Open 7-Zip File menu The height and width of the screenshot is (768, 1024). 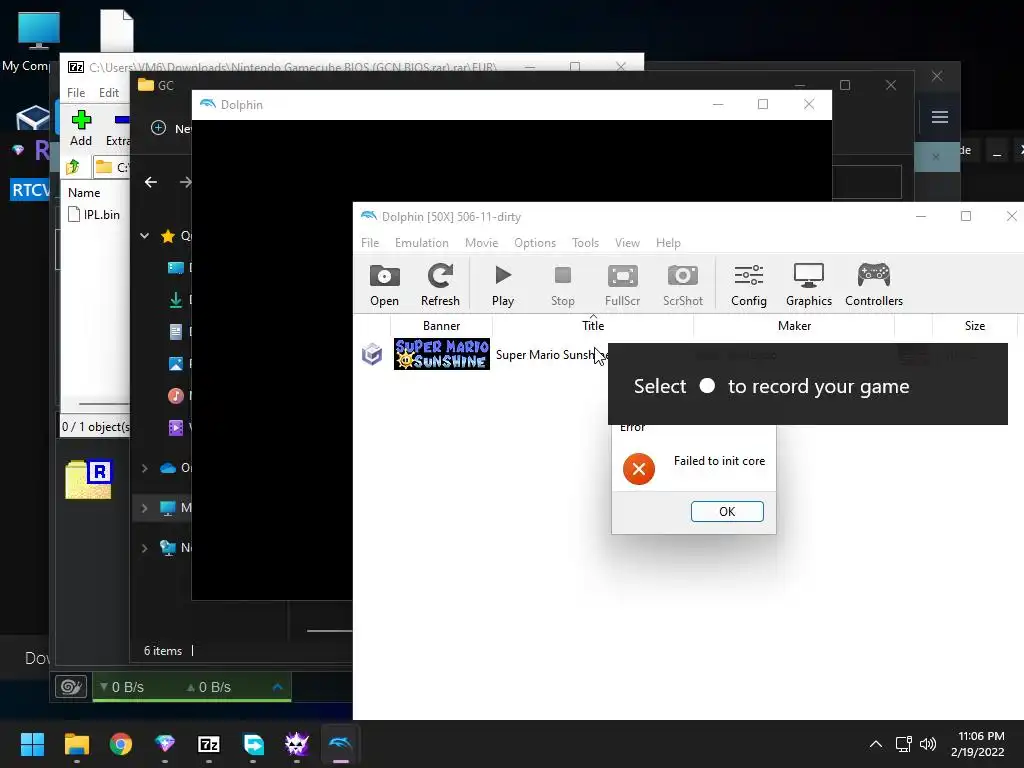[76, 93]
